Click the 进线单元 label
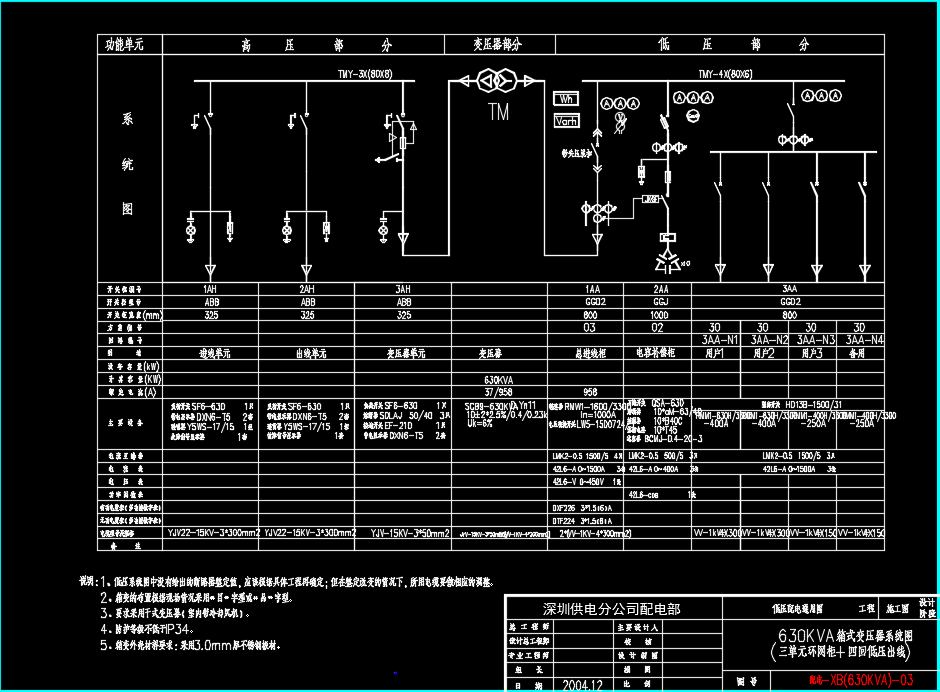 tap(215, 354)
